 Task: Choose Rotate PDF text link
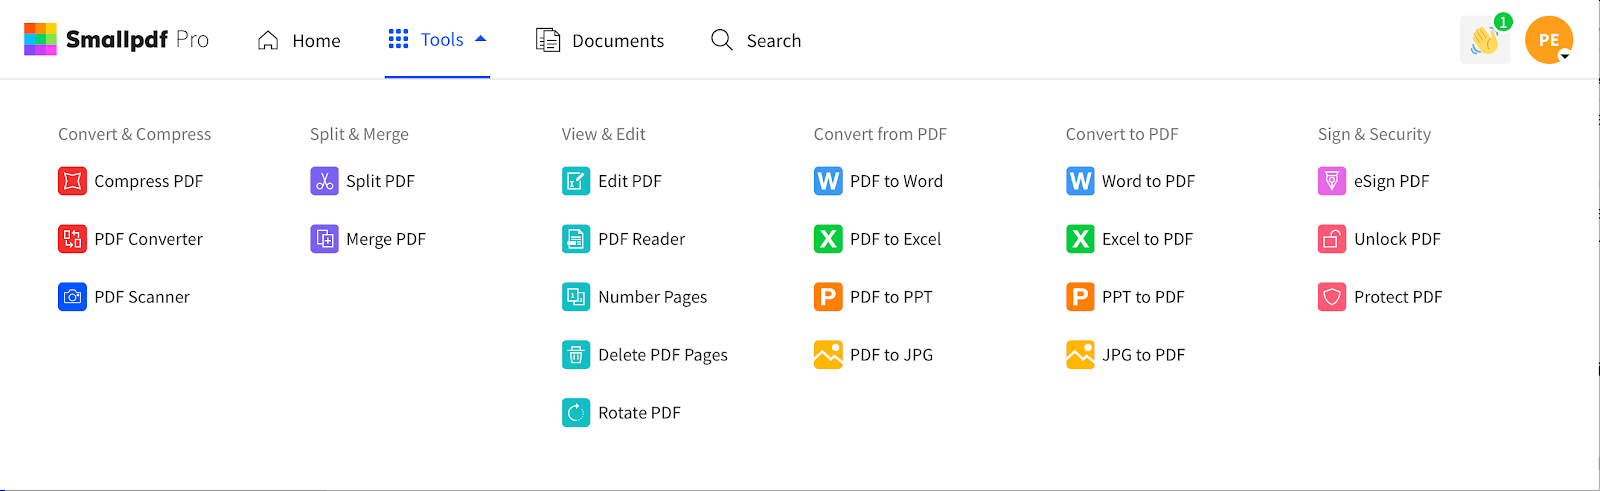[x=640, y=413]
